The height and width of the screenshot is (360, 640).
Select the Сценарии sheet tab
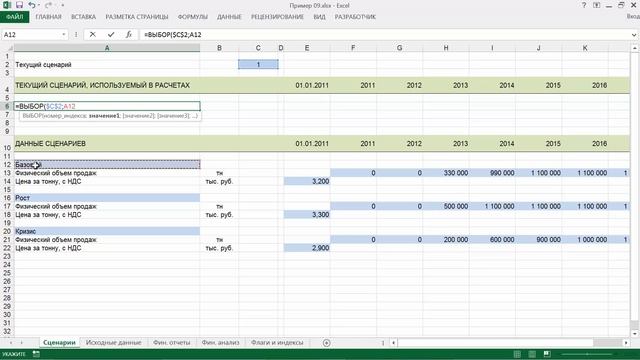pyautogui.click(x=59, y=343)
